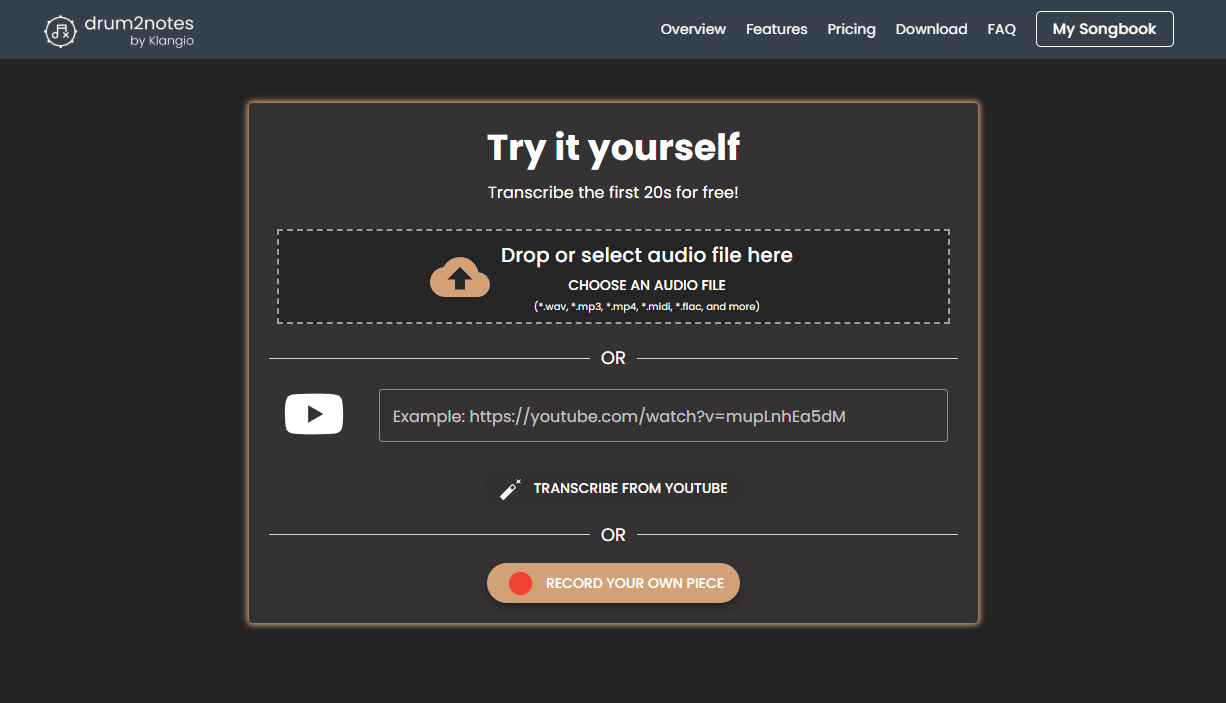
Task: Open My Songbook
Action: click(x=1104, y=29)
